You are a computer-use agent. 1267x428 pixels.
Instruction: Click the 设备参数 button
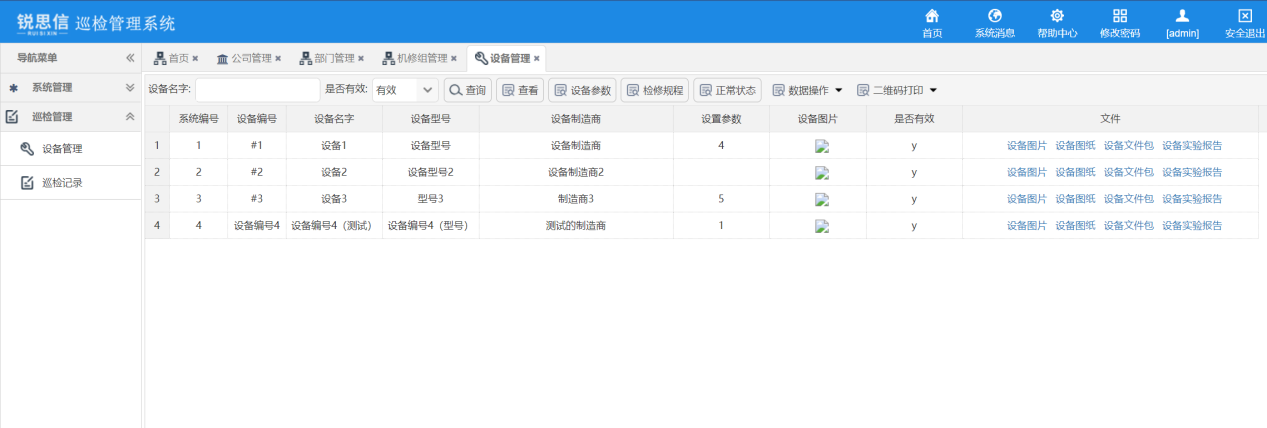tap(582, 90)
